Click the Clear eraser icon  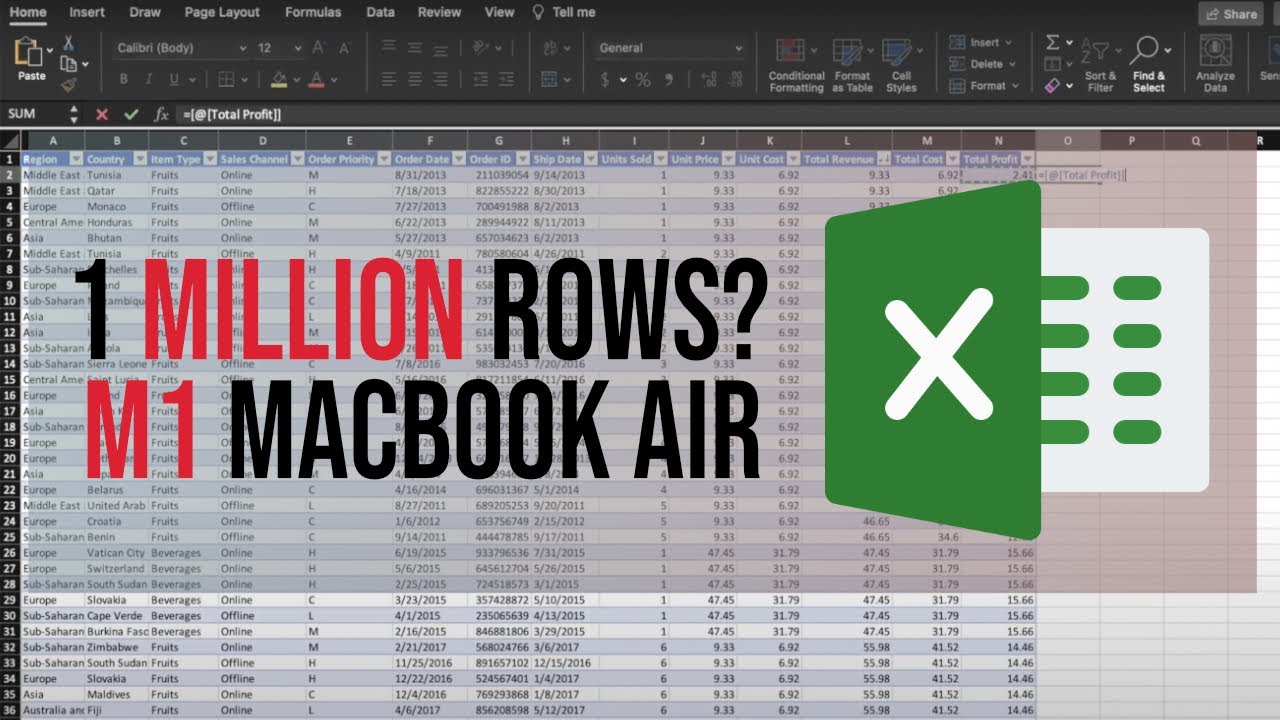(x=1053, y=86)
